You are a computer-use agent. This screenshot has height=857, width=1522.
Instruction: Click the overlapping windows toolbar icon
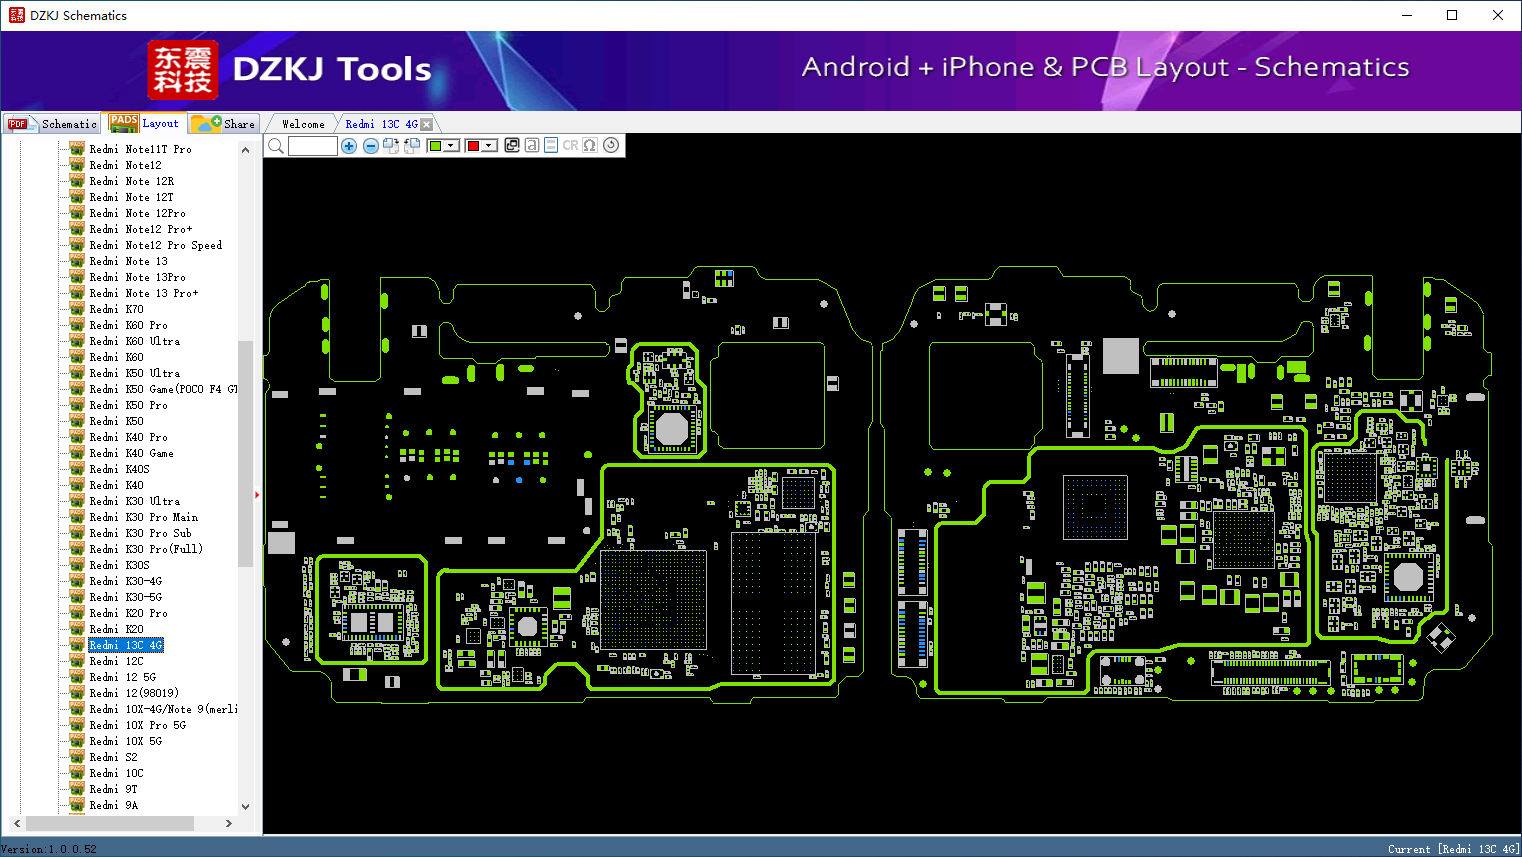click(x=512, y=145)
